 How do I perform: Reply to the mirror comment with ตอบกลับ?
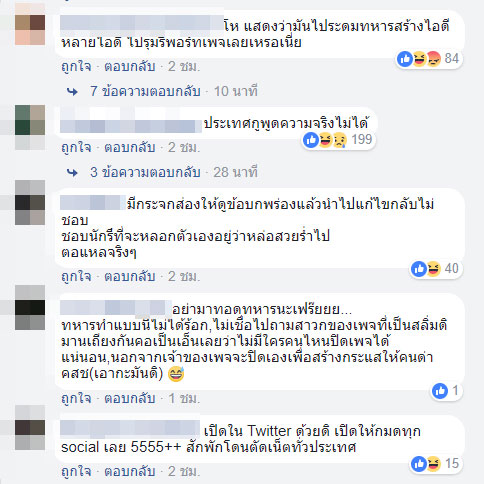pyautogui.click(x=130, y=276)
